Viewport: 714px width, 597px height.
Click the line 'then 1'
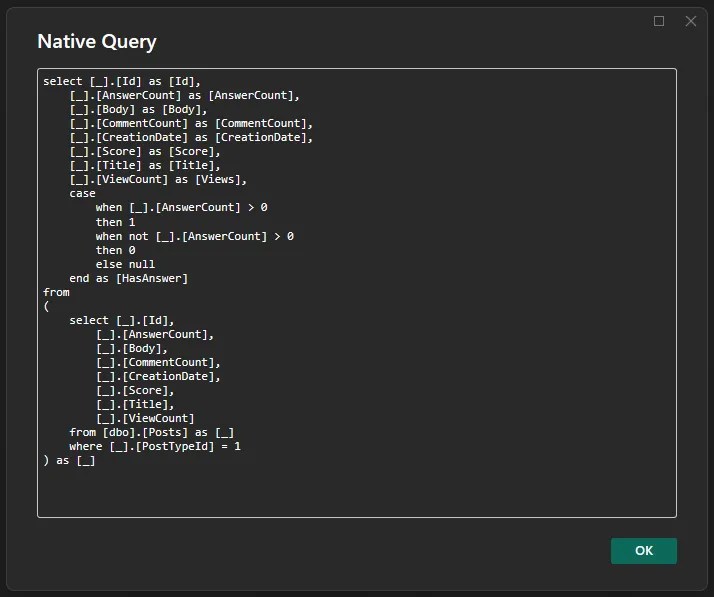tap(115, 222)
